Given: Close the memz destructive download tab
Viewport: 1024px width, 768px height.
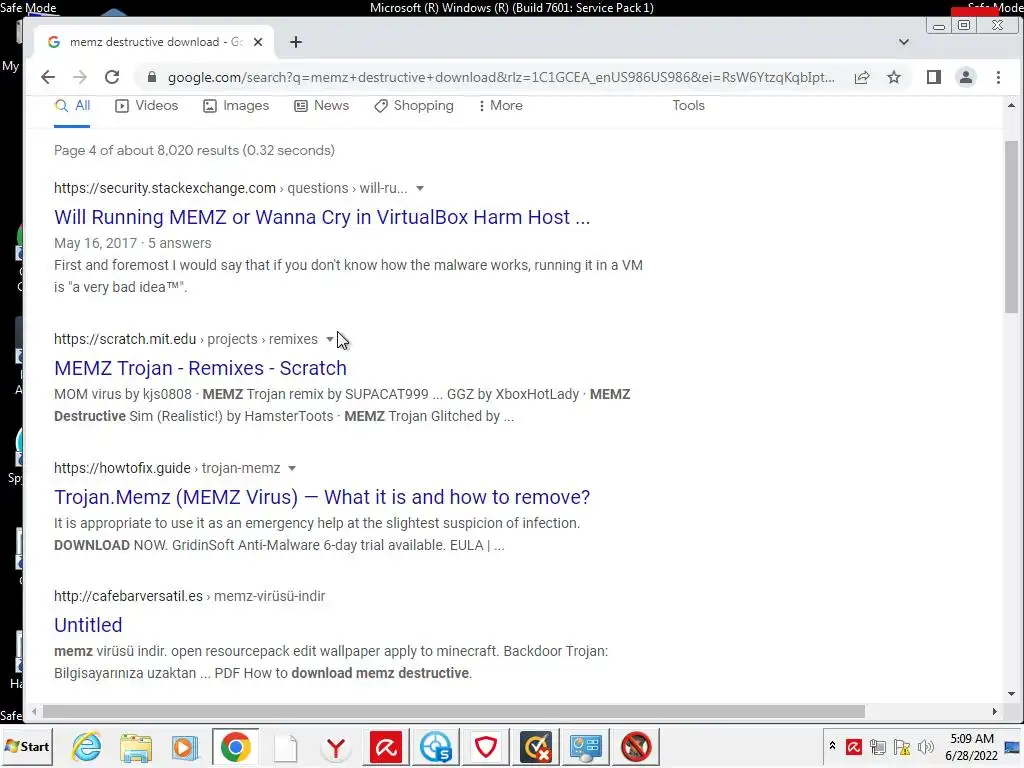Looking at the screenshot, I should coord(258,42).
